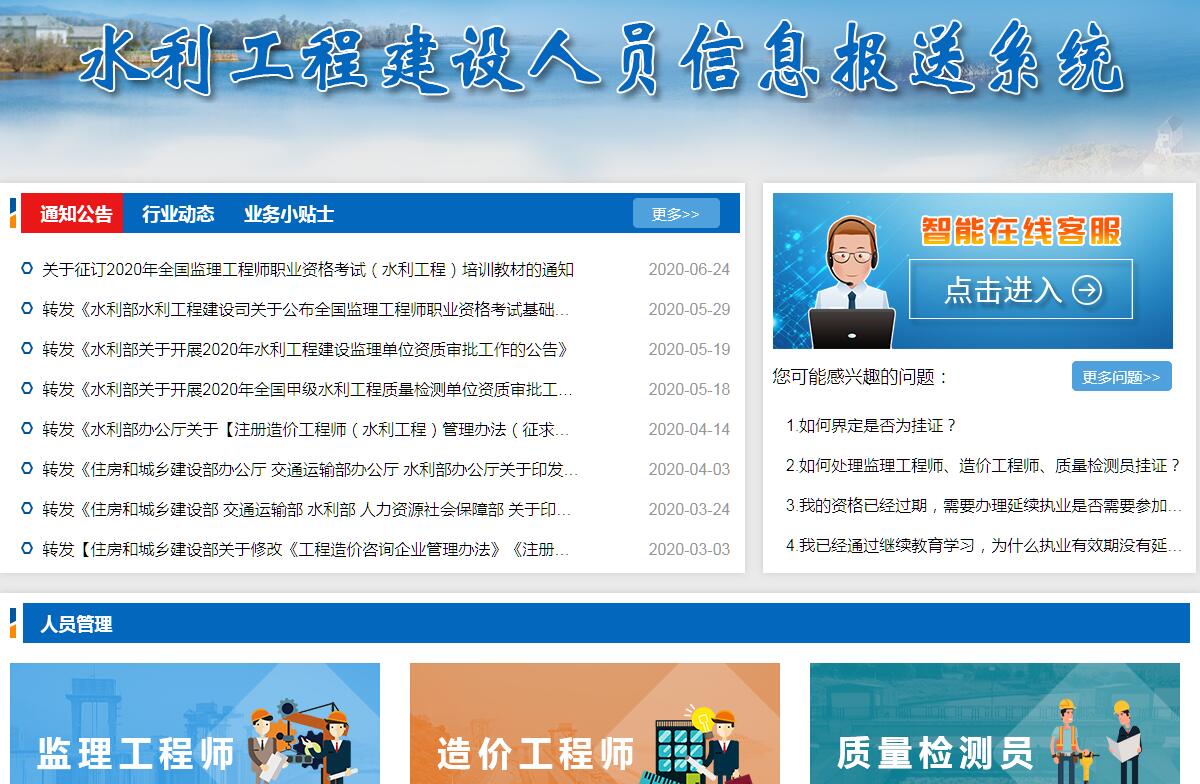Click the 智能在线客服 banner title
Screen dimensions: 1200x784
tap(1020, 231)
